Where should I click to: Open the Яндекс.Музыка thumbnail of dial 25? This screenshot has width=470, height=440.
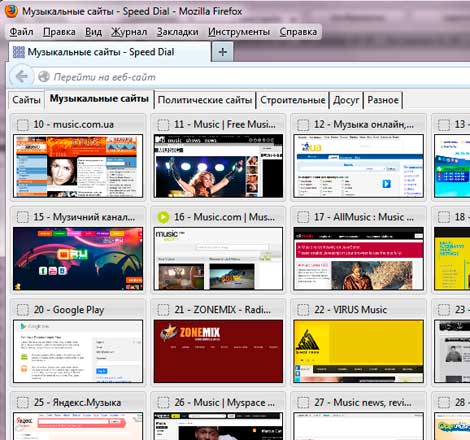[78, 426]
